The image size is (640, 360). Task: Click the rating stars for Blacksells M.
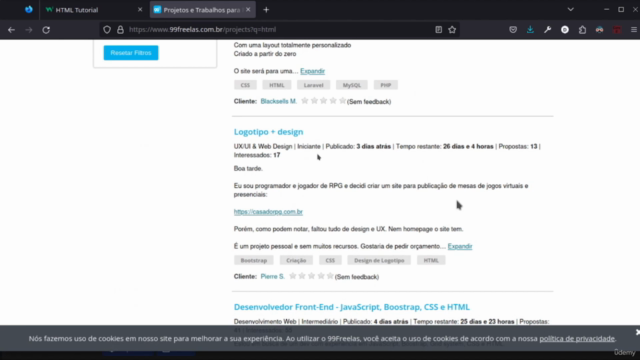pos(323,101)
